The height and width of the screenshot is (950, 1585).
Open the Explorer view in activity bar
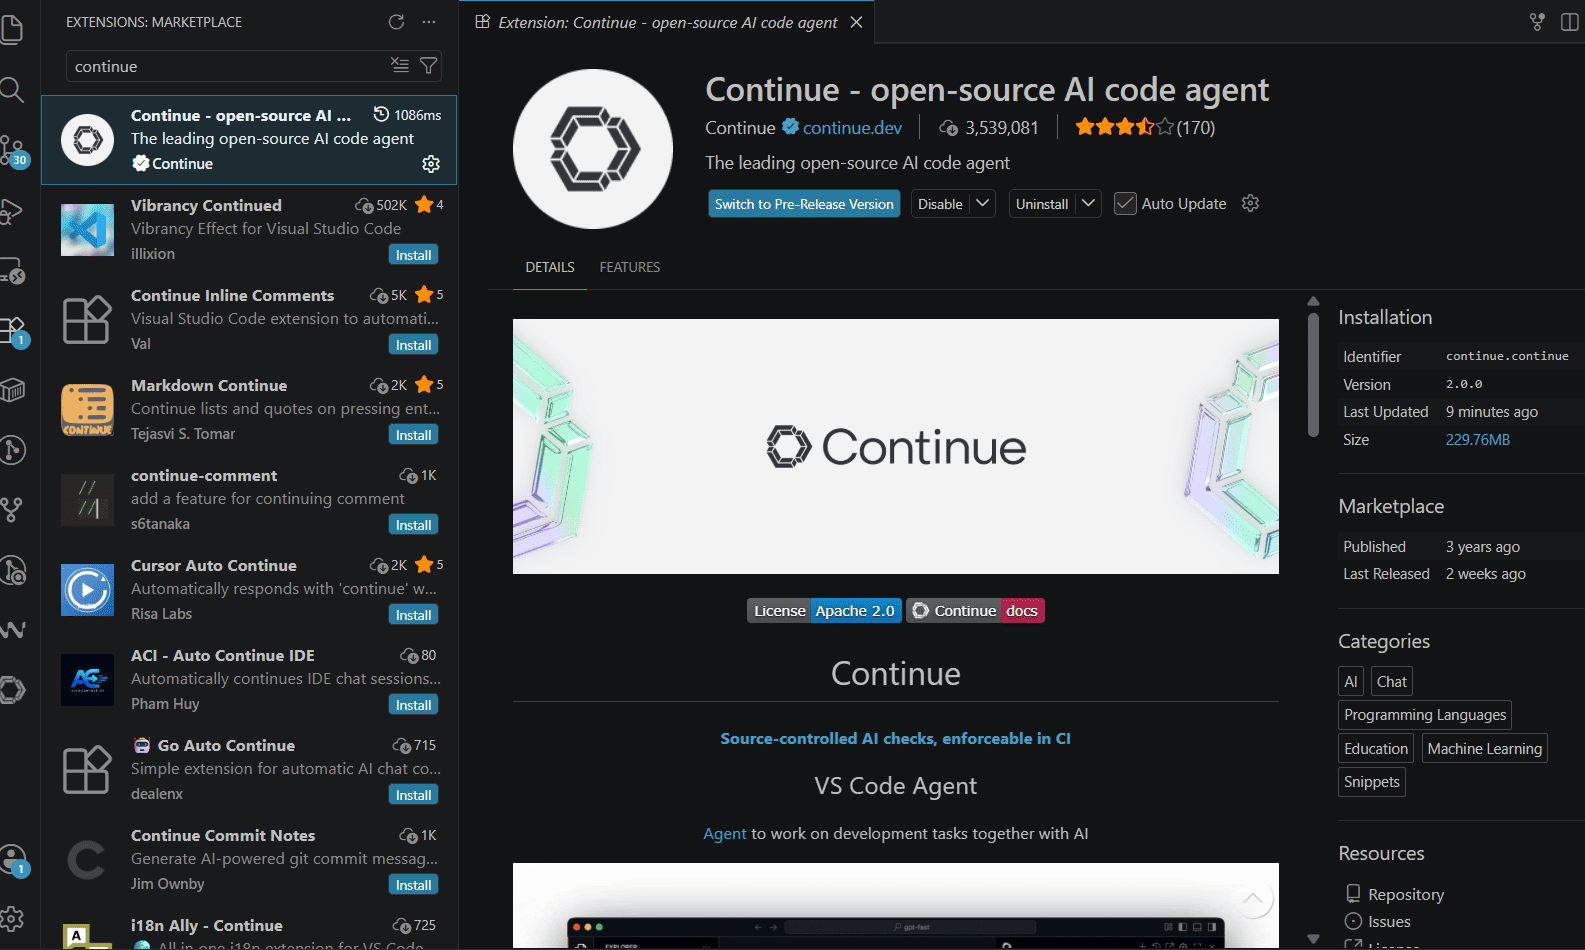[x=12, y=29]
